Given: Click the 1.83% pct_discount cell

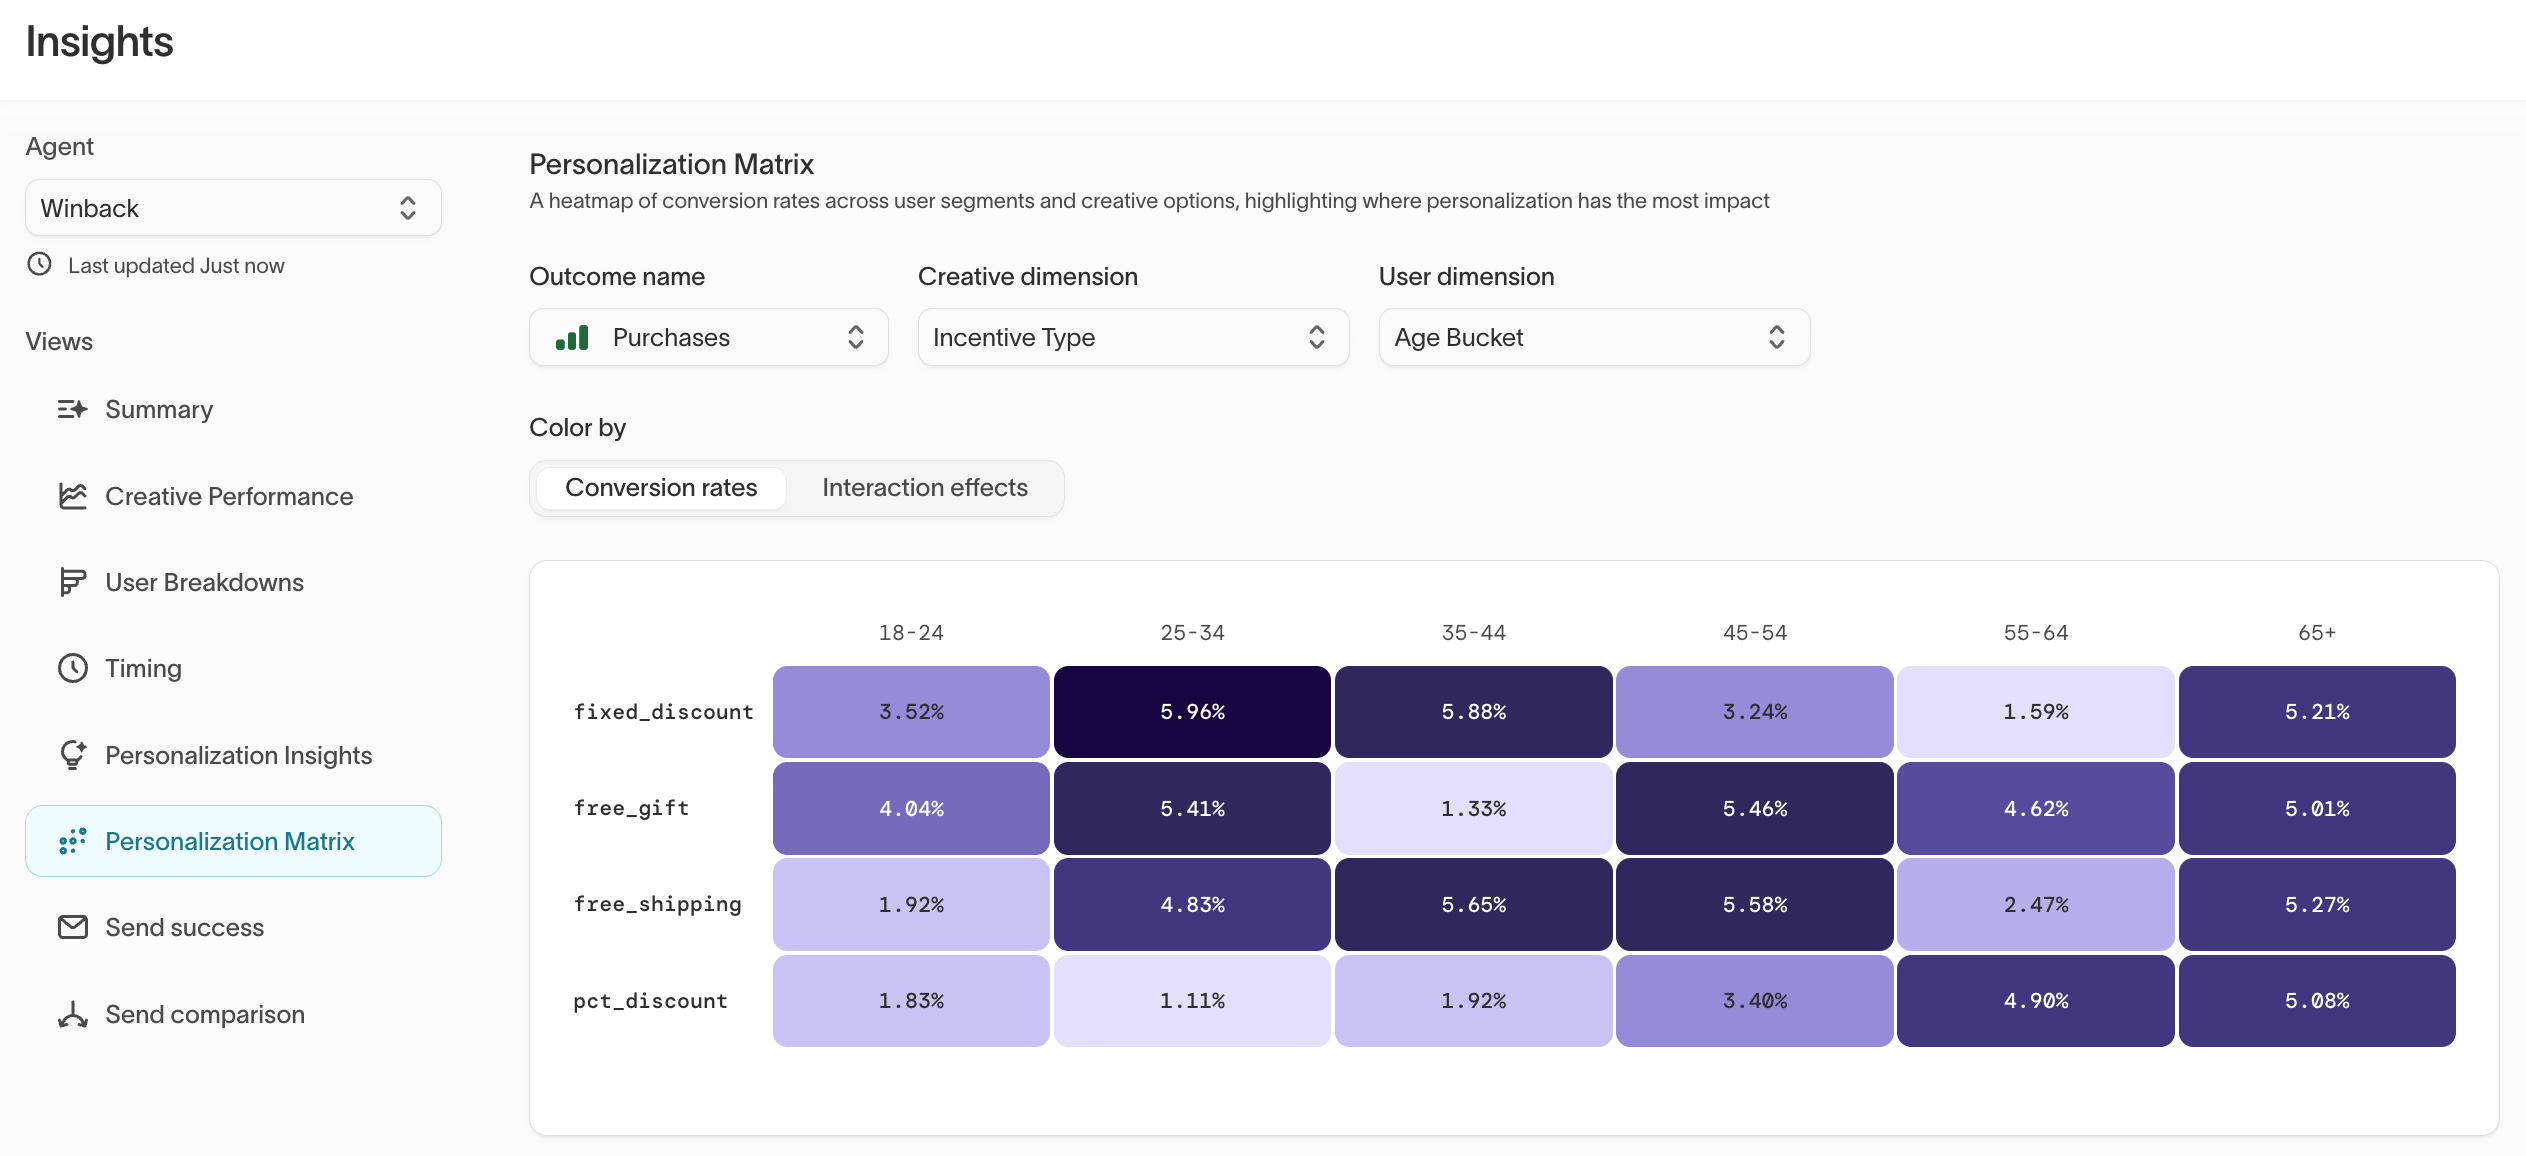Looking at the screenshot, I should coord(911,1001).
